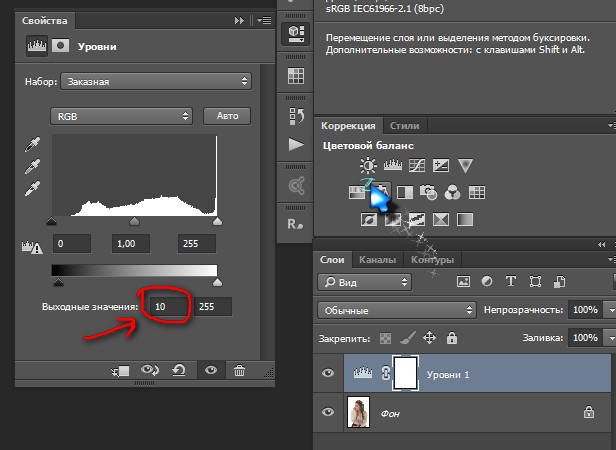This screenshot has width=616, height=450.
Task: Reset Levels adjustment to defaults
Action: (179, 370)
